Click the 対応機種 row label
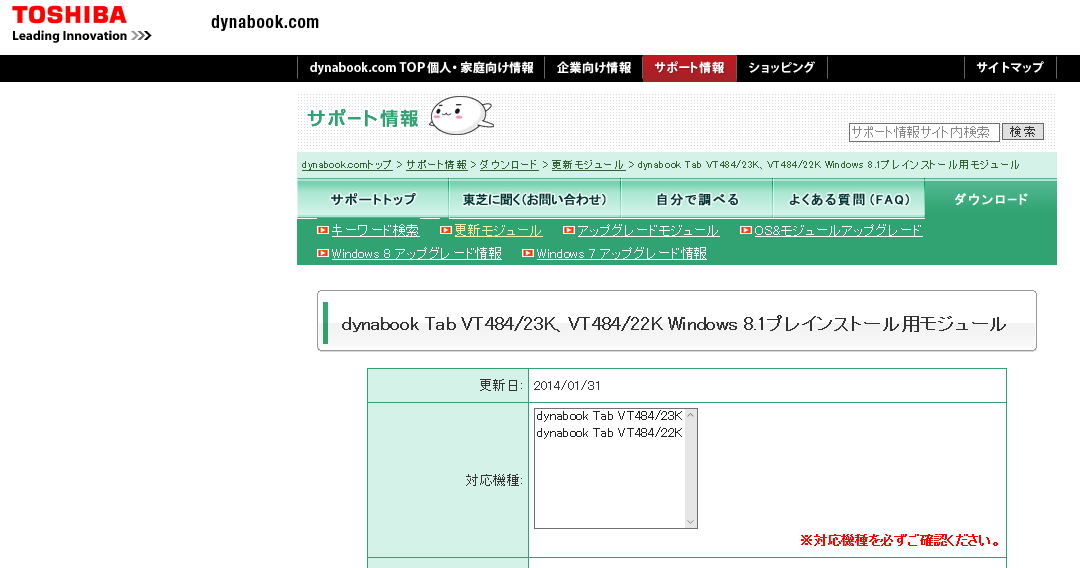Viewport: 1080px width, 568px height. pyautogui.click(x=494, y=481)
